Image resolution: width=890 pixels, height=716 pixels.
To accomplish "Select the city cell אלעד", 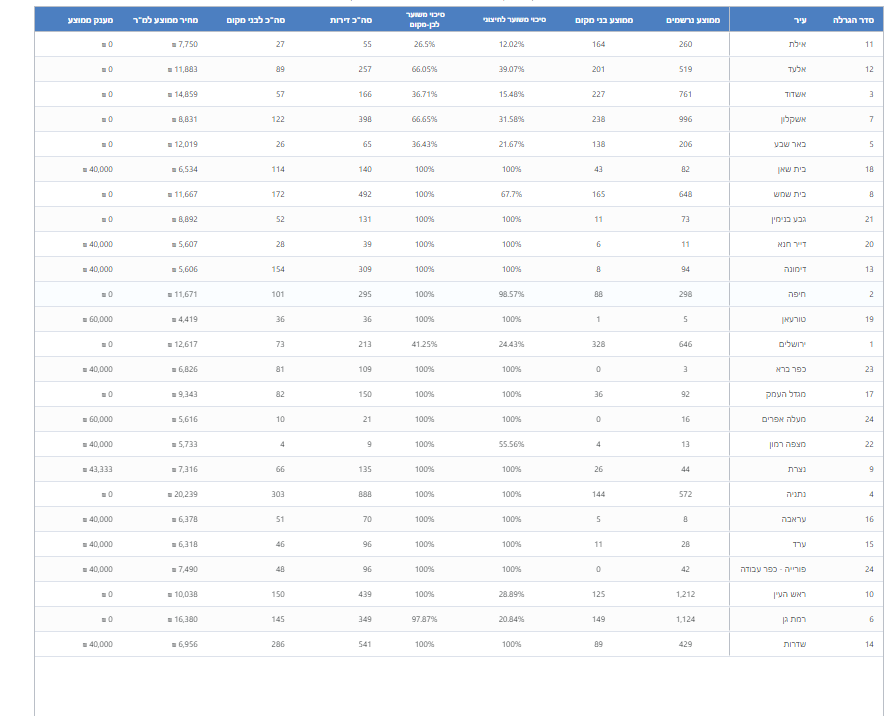I will pyautogui.click(x=796, y=69).
